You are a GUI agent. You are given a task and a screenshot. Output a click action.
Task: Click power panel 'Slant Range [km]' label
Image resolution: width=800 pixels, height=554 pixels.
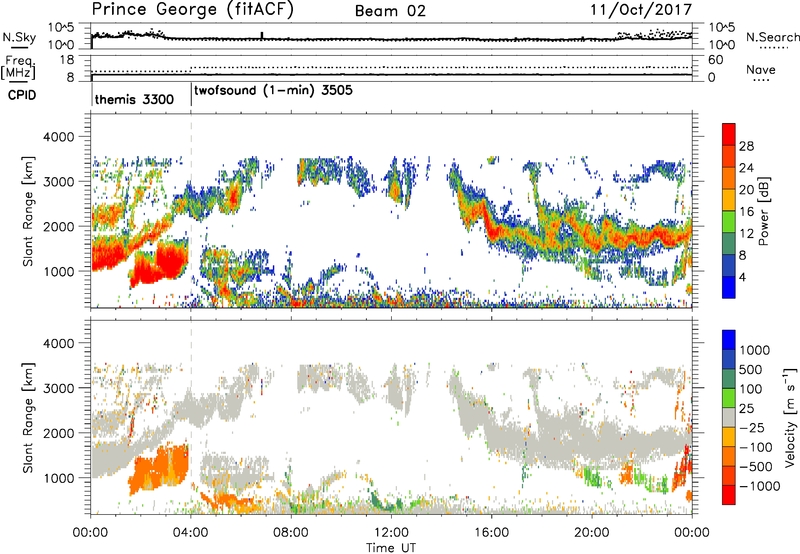[28, 211]
